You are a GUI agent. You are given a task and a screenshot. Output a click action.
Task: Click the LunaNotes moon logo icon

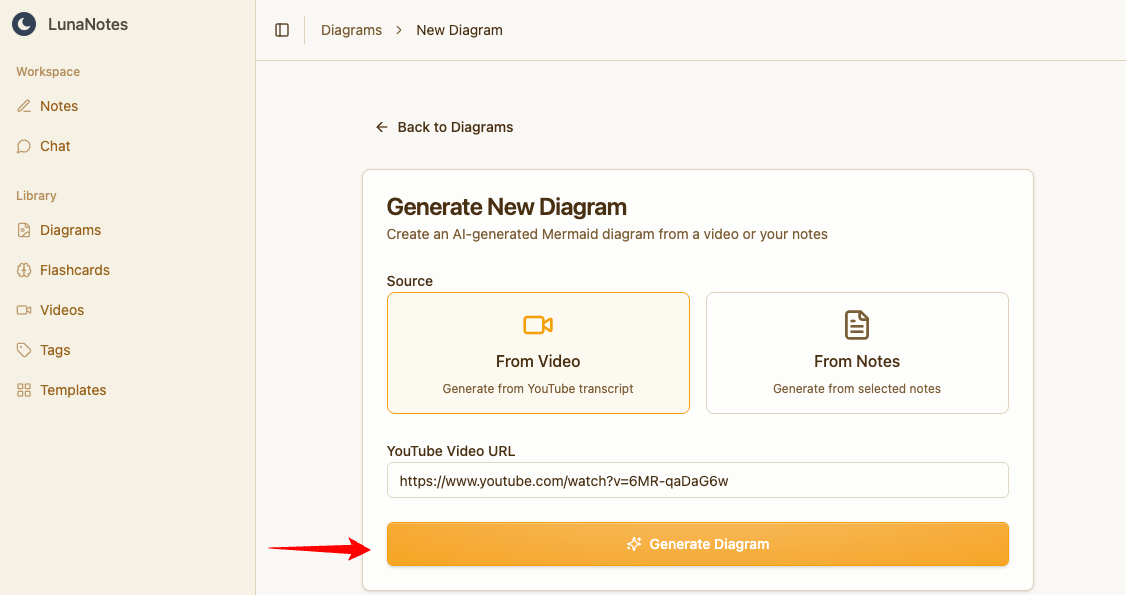24,25
